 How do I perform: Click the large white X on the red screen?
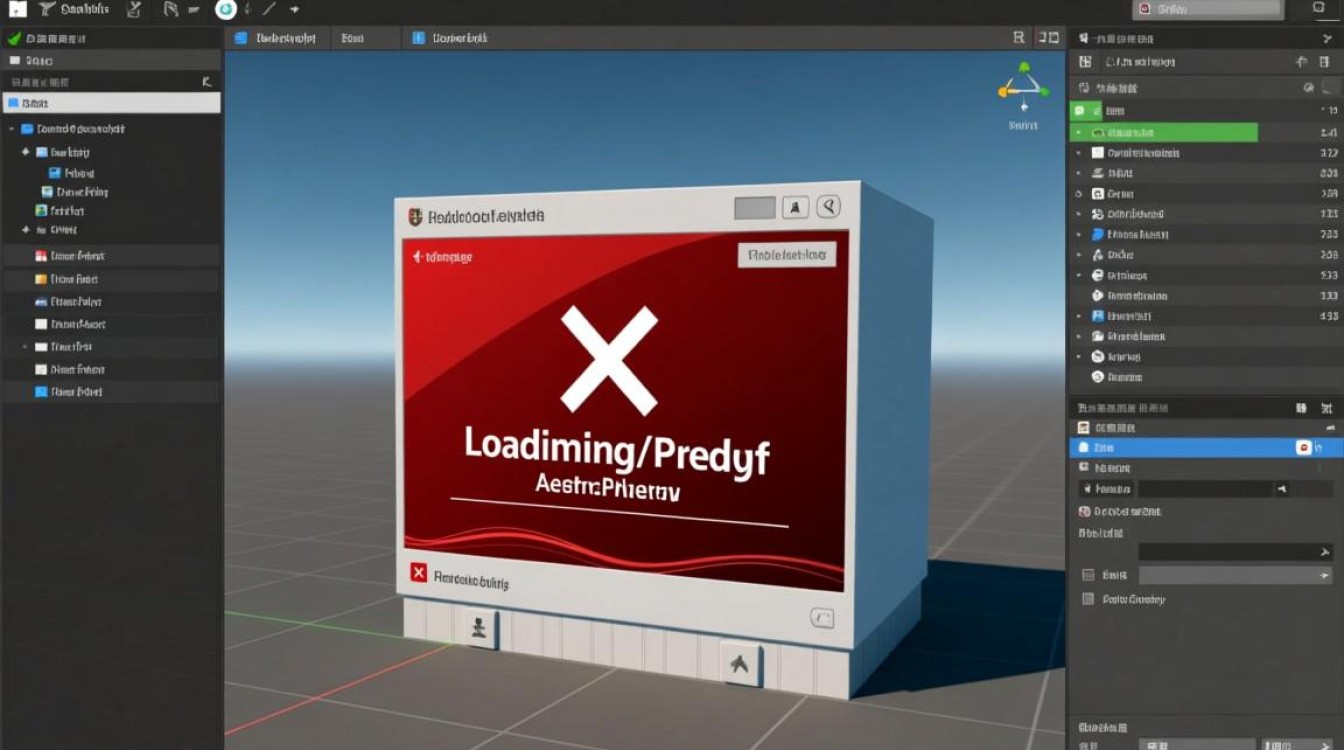[x=609, y=359]
